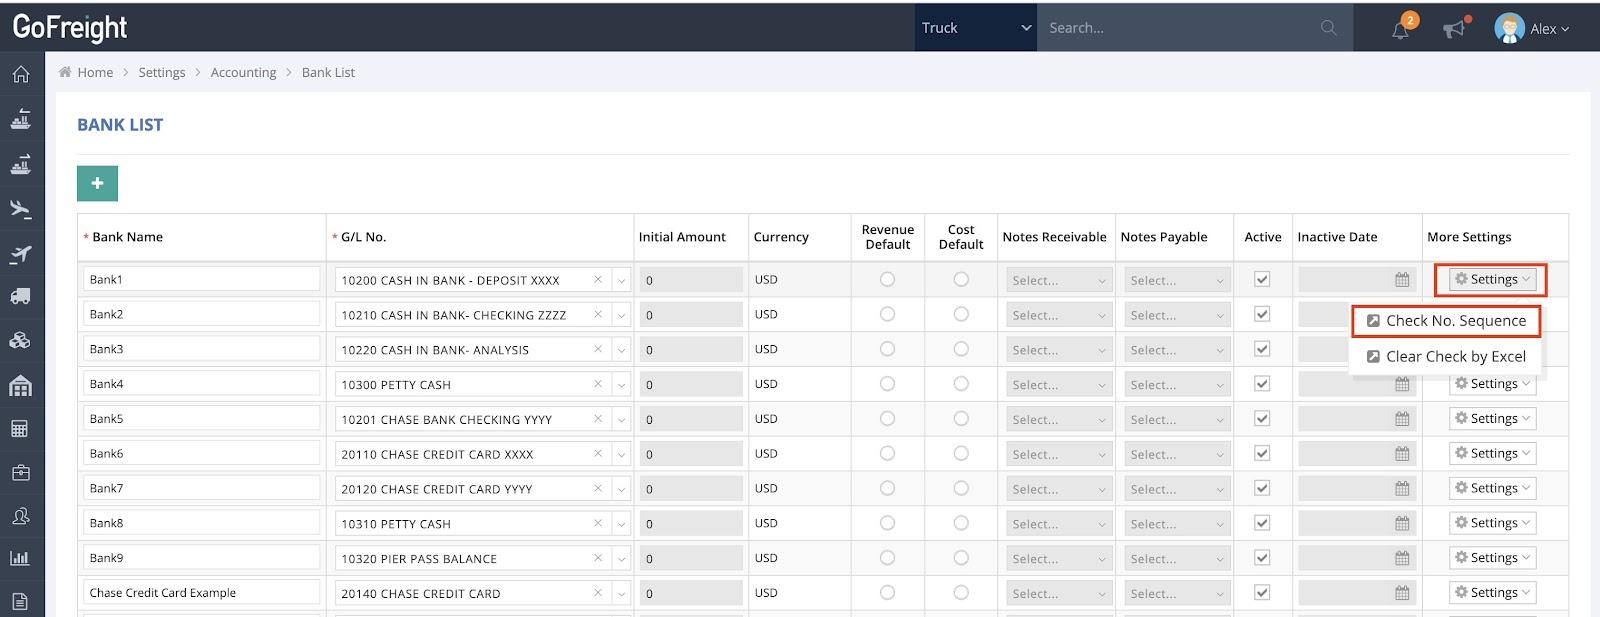Select Cost Default radio for Bank6
This screenshot has height=617, width=1600.
tap(961, 453)
